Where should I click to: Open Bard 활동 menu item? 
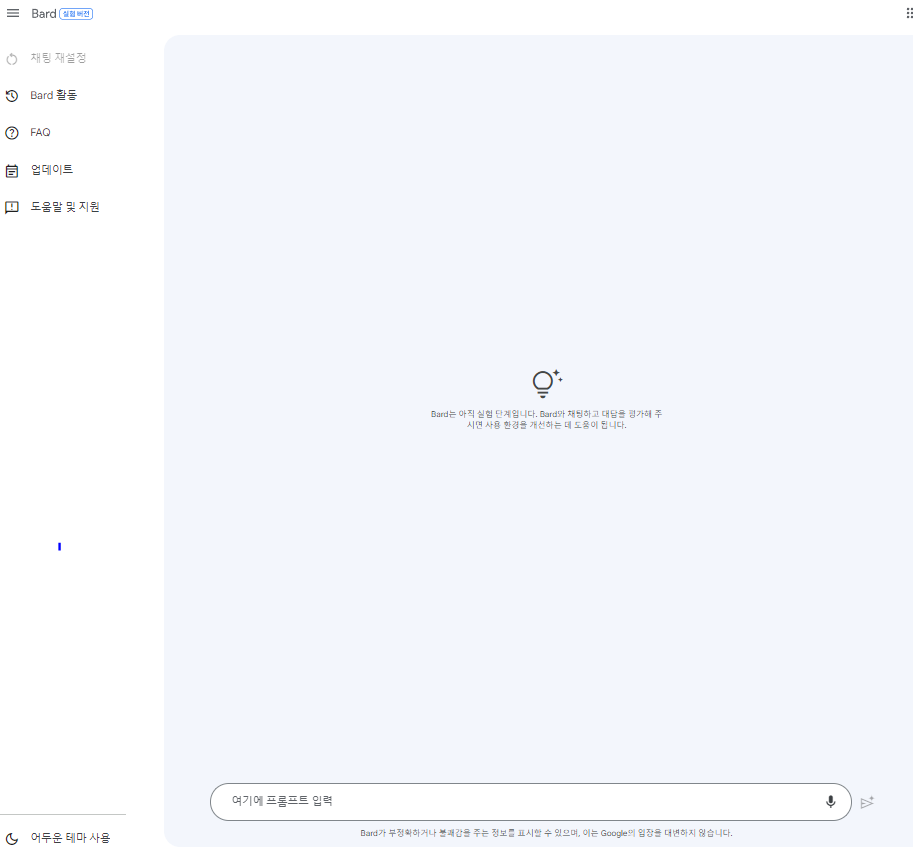54,95
